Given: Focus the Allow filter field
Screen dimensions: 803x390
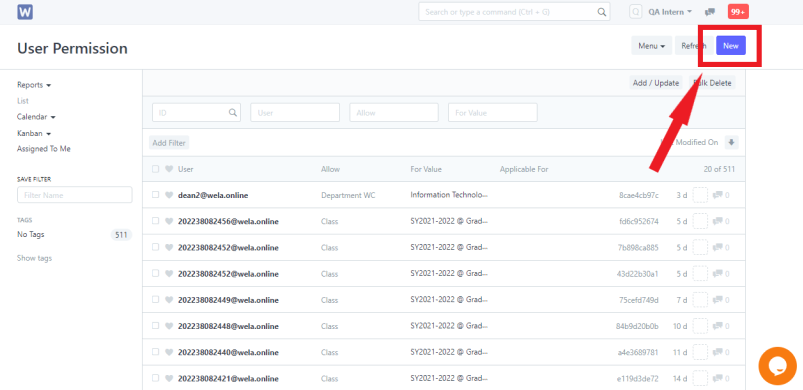Looking at the screenshot, I should [394, 113].
